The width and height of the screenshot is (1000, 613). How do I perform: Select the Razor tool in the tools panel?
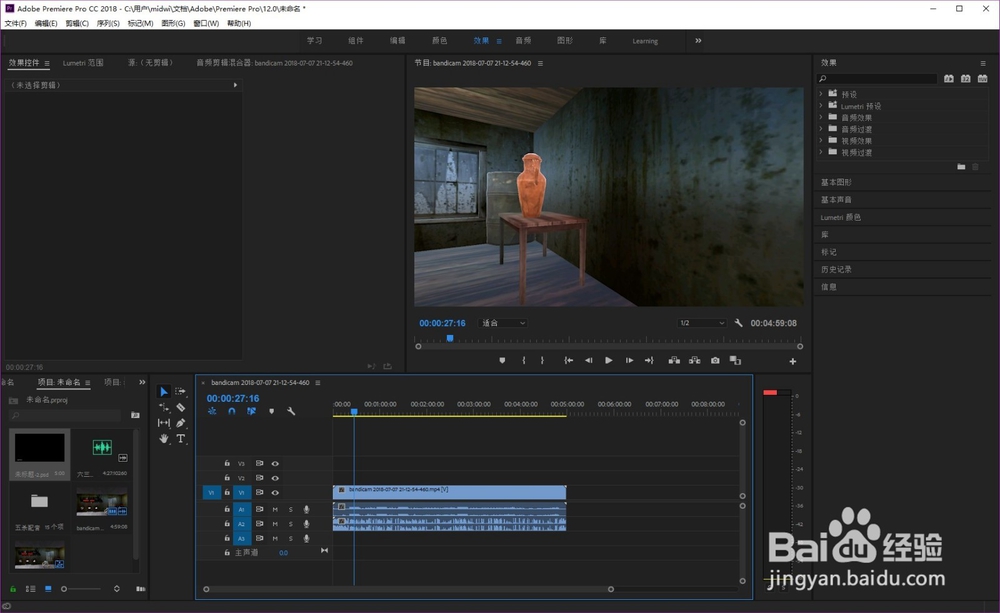(181, 408)
